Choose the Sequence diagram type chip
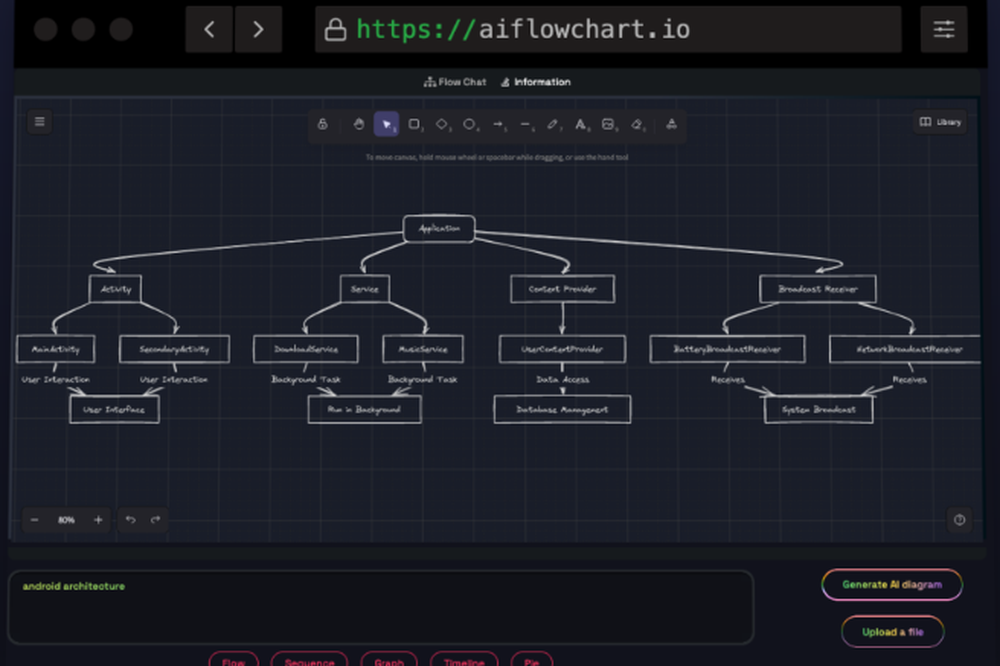1000x666 pixels. pos(309,660)
